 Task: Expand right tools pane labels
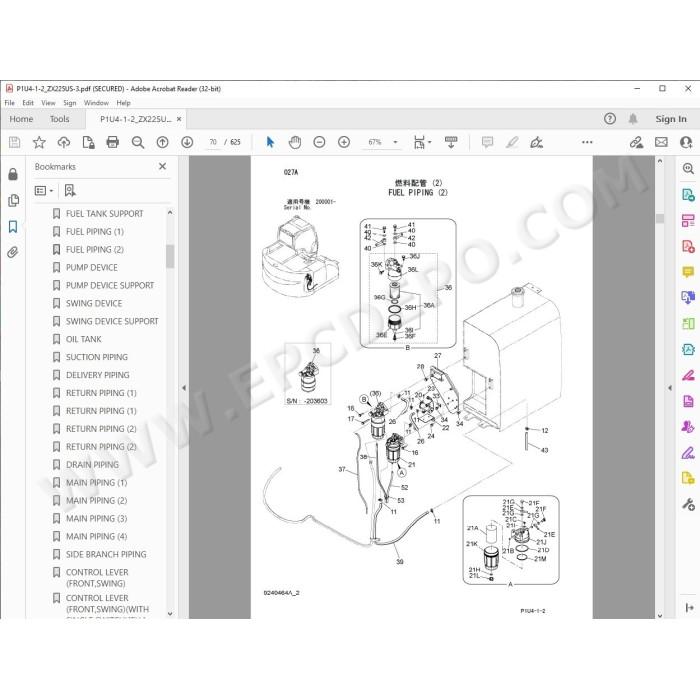(x=689, y=608)
